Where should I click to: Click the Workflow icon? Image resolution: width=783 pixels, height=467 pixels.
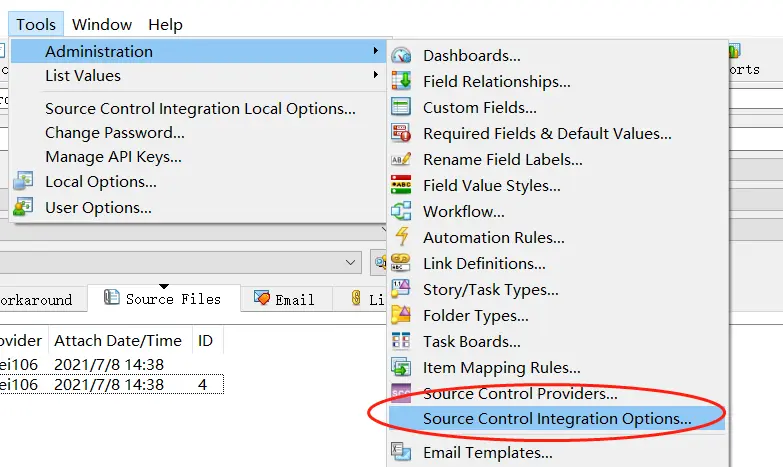401,212
